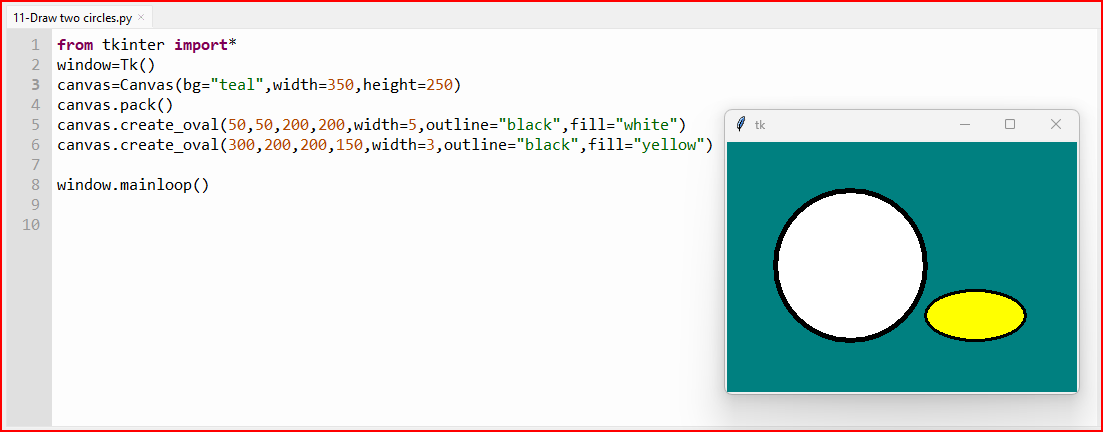Screen dimensions: 1103x432
Task: Maximize the tk window
Action: pos(1010,125)
